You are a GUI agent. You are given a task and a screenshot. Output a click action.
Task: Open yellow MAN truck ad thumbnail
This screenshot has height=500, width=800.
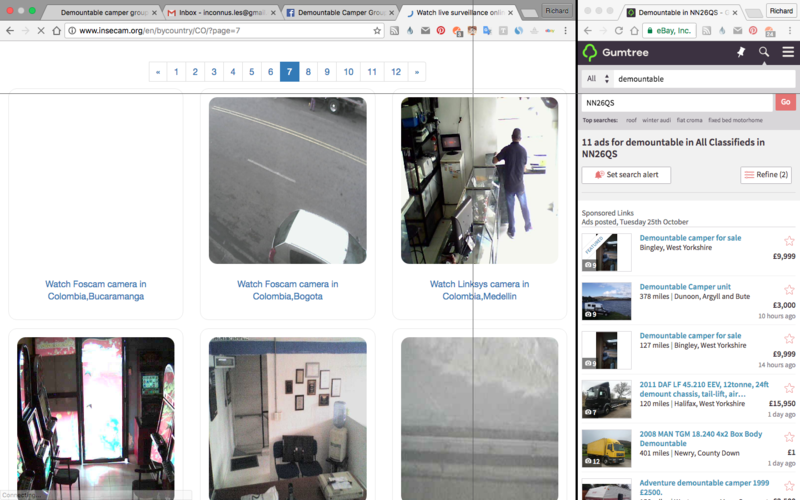[x=606, y=448]
